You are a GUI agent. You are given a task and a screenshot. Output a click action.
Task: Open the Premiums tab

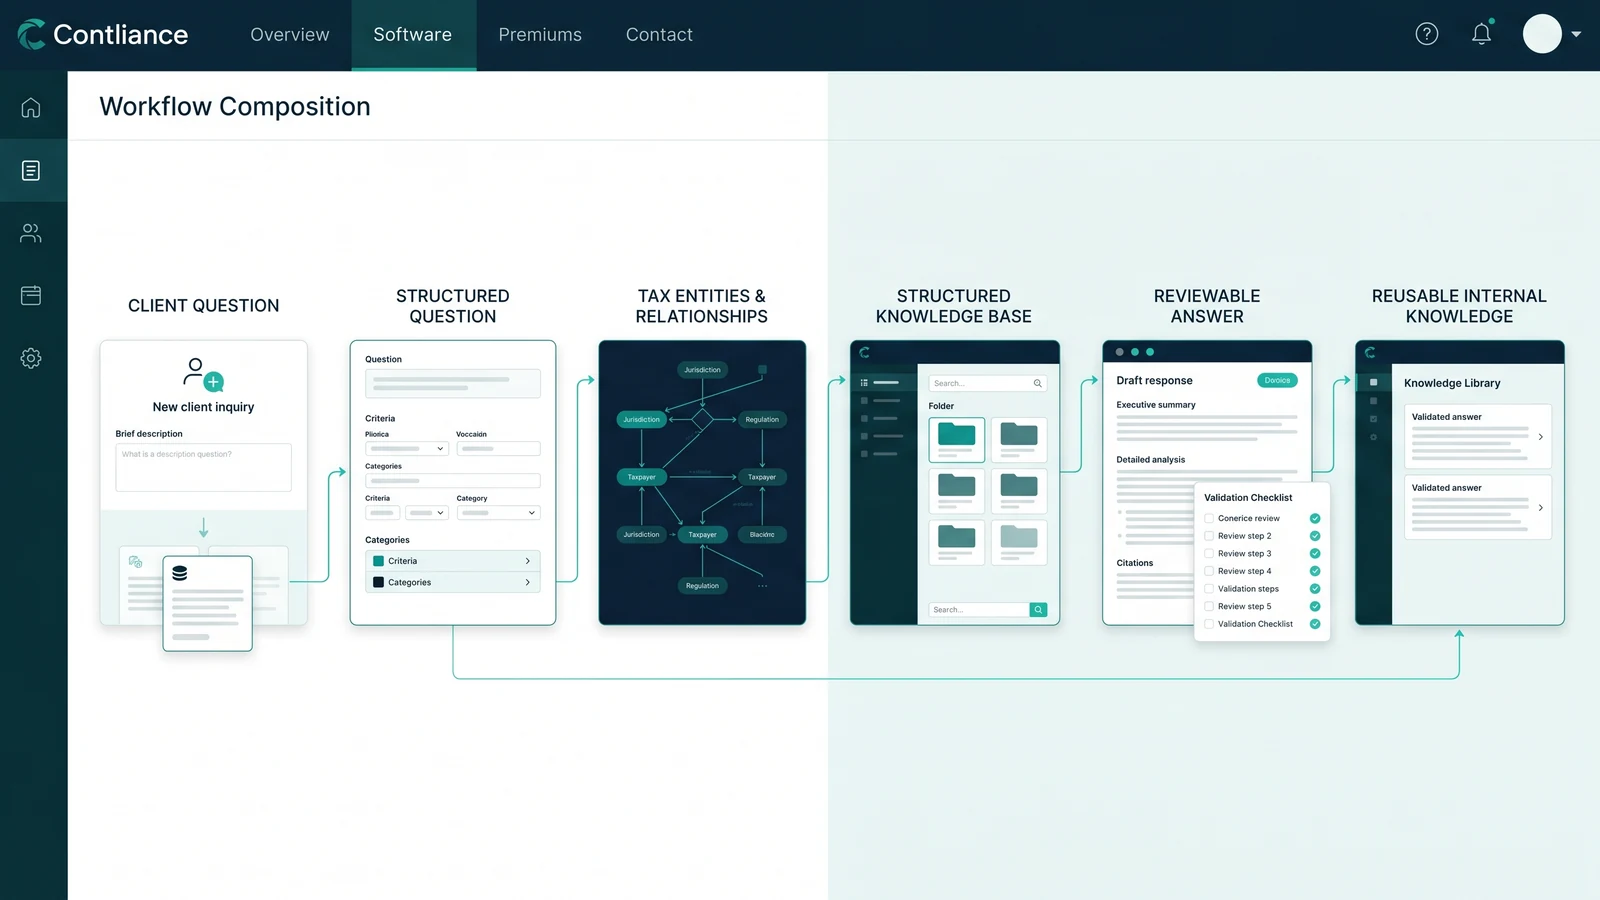coord(540,35)
